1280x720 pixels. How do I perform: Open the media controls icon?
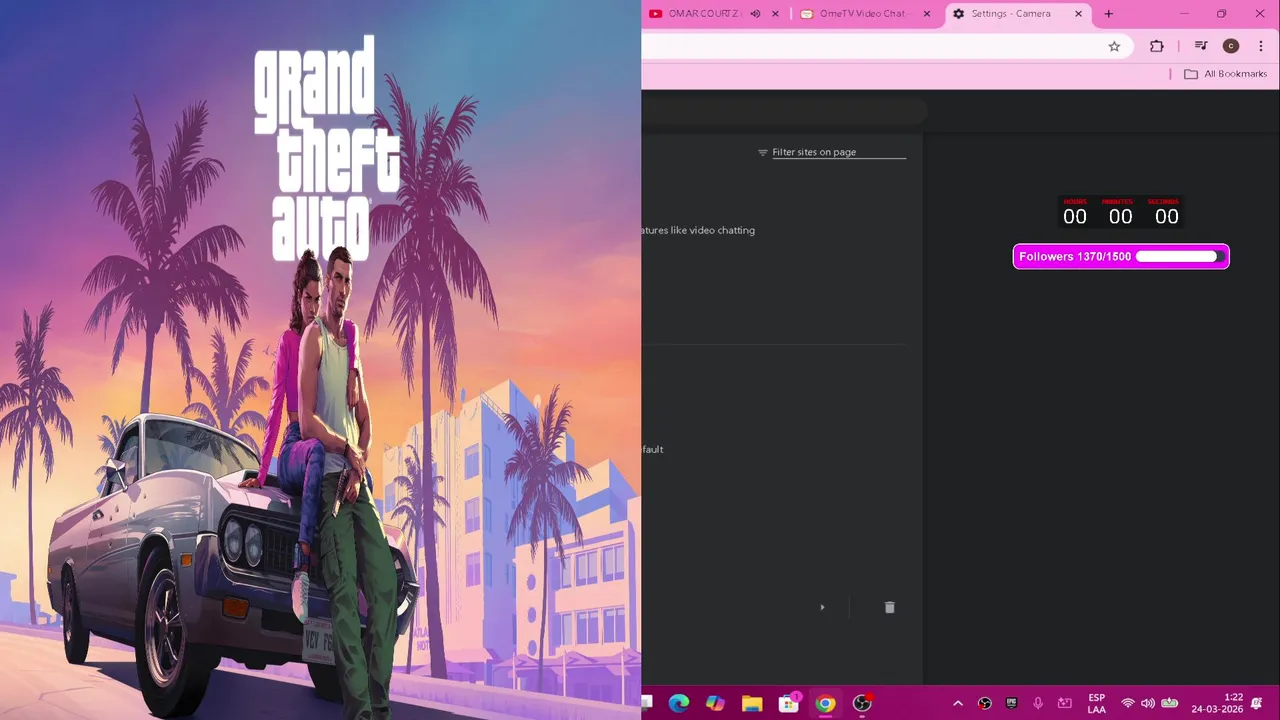(x=1201, y=46)
